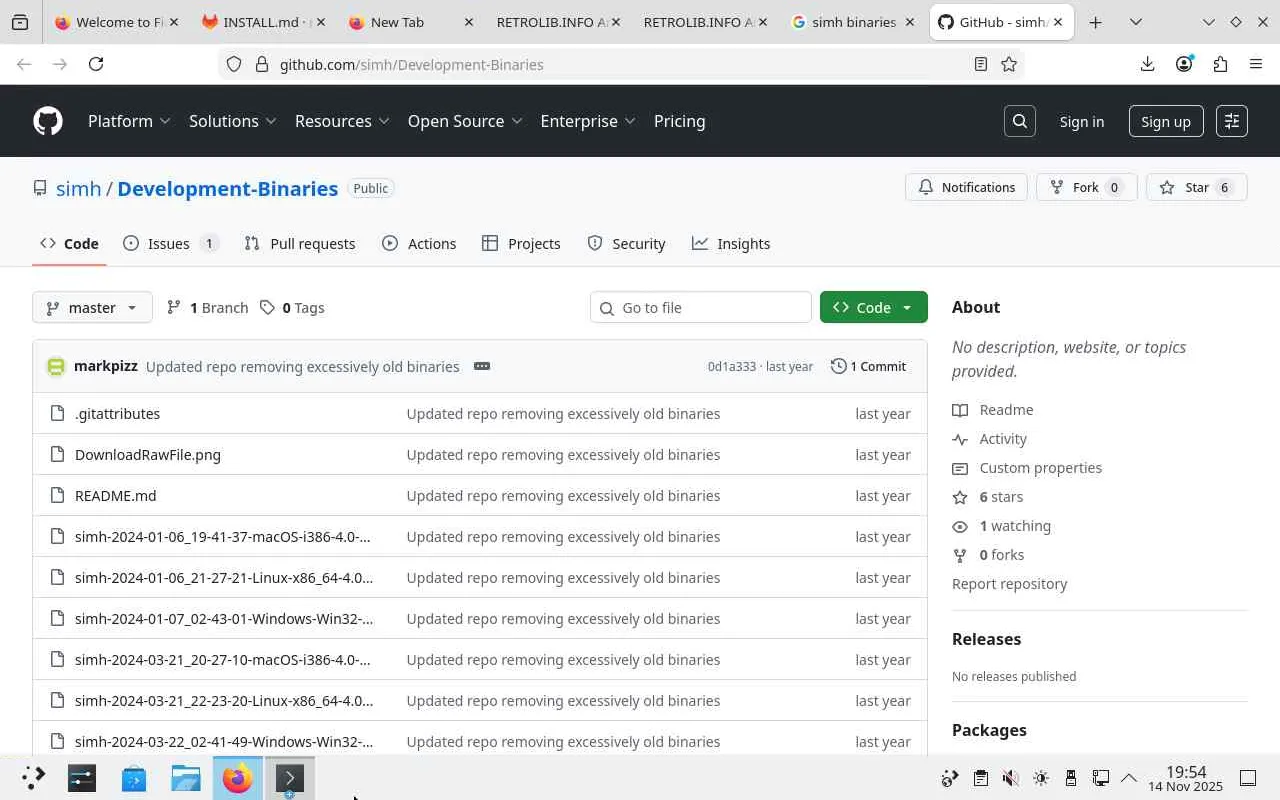
Task: Open the file manager taskbar icon
Action: 186,778
